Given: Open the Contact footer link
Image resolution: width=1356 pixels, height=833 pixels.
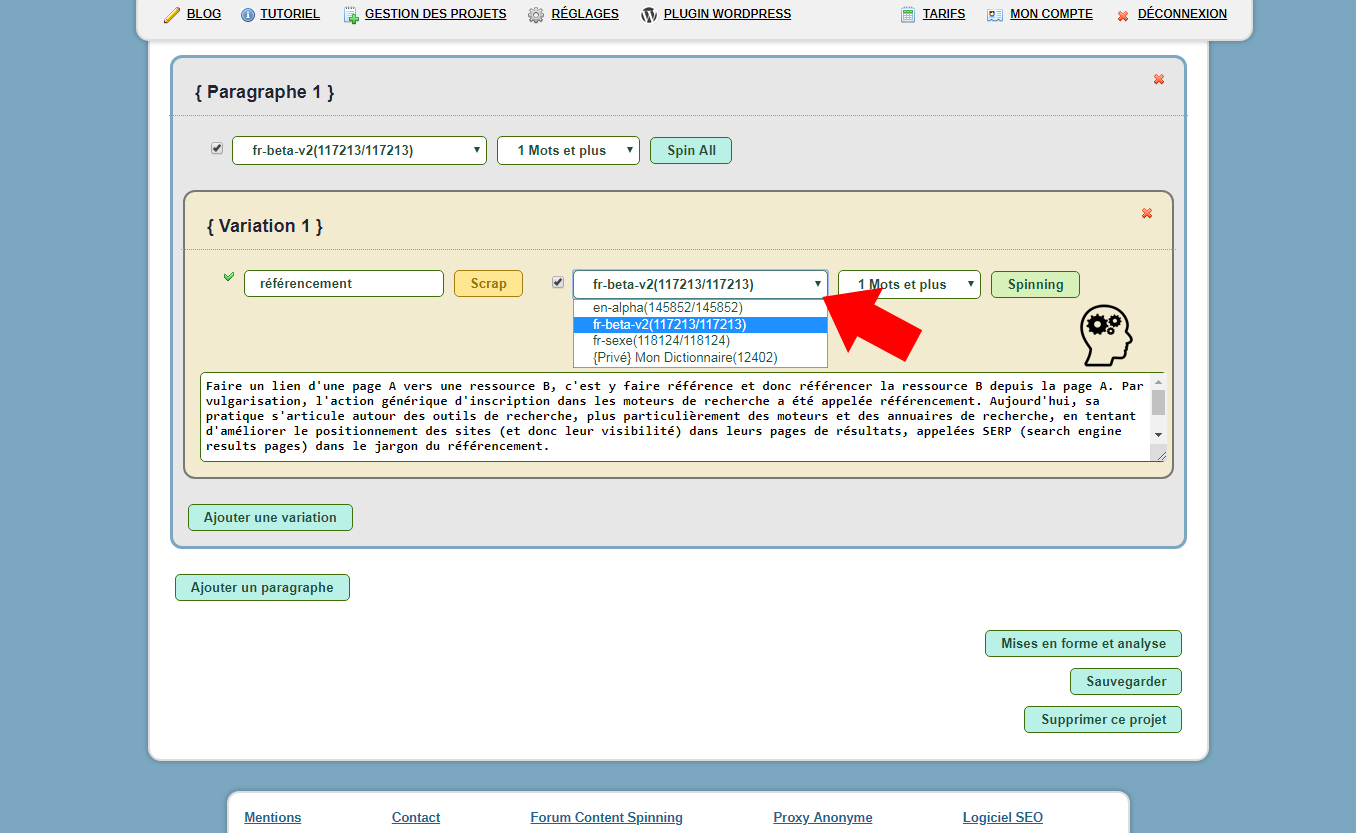Looking at the screenshot, I should (x=416, y=817).
